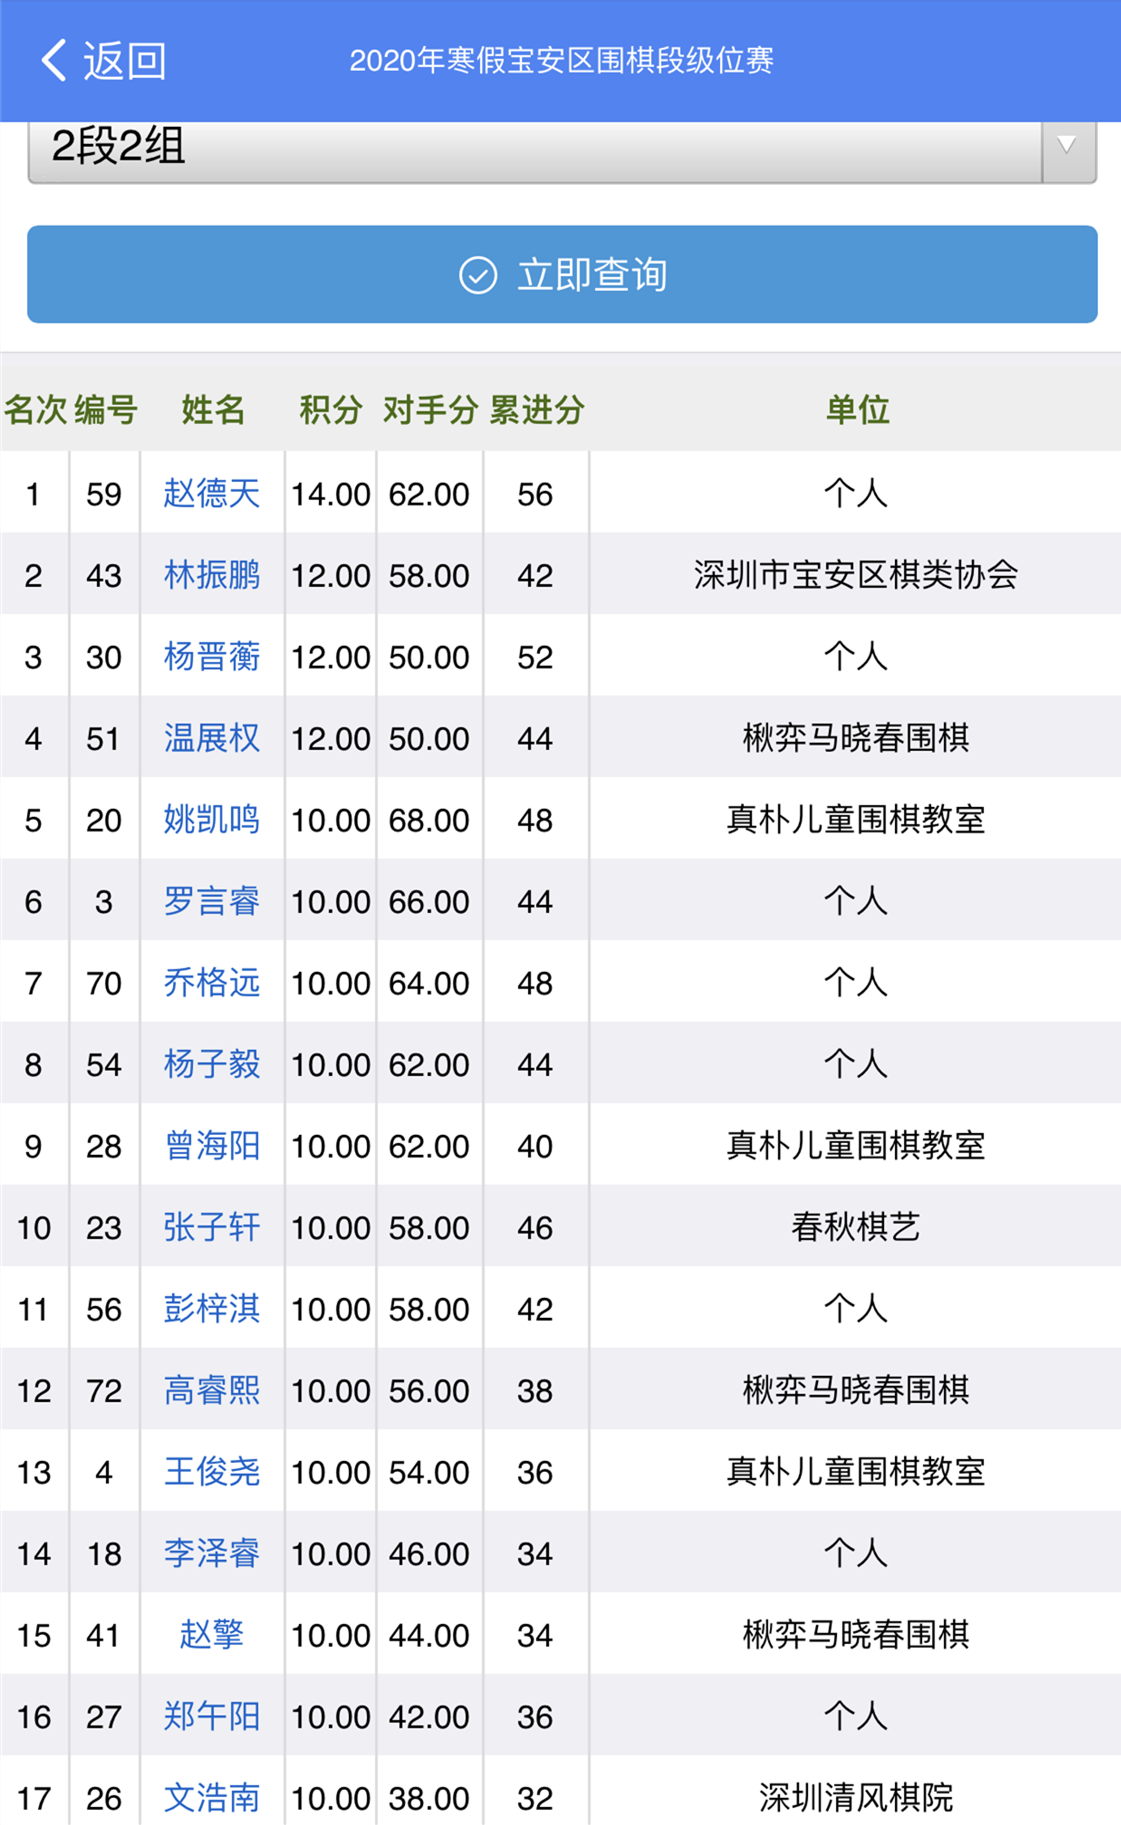The width and height of the screenshot is (1121, 1825).
Task: Click opponent score 68.00 for 姚凯鸣
Action: [x=429, y=820]
